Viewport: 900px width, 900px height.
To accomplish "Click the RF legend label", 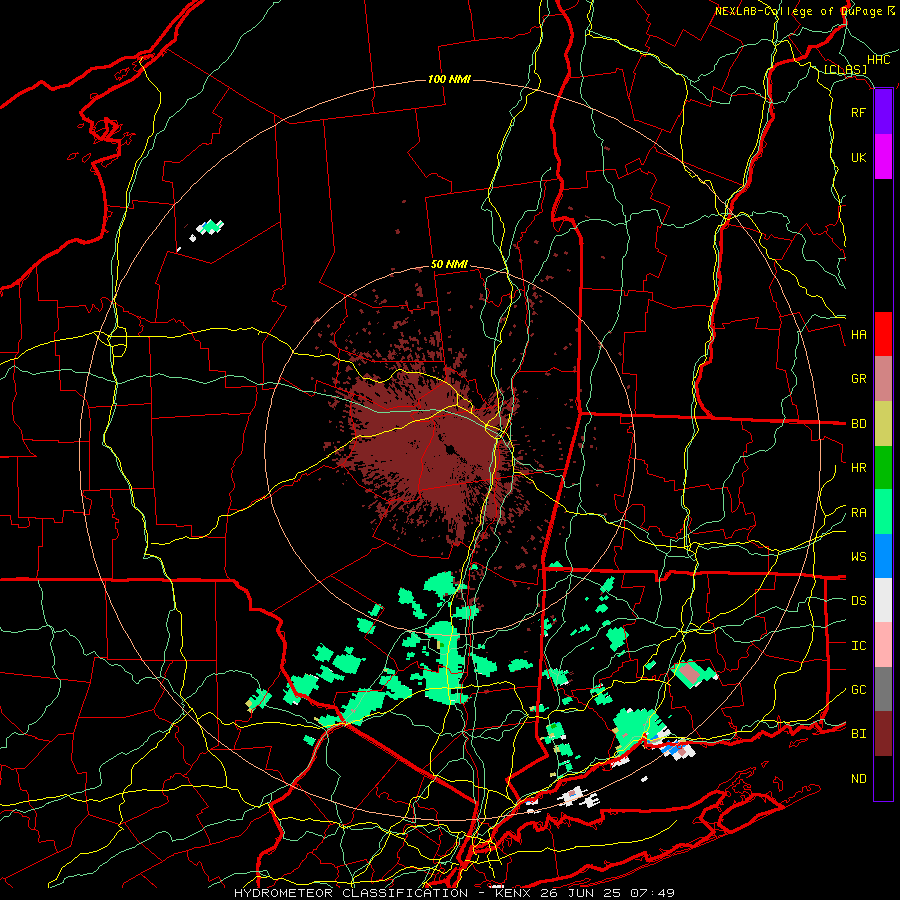I will pos(858,112).
